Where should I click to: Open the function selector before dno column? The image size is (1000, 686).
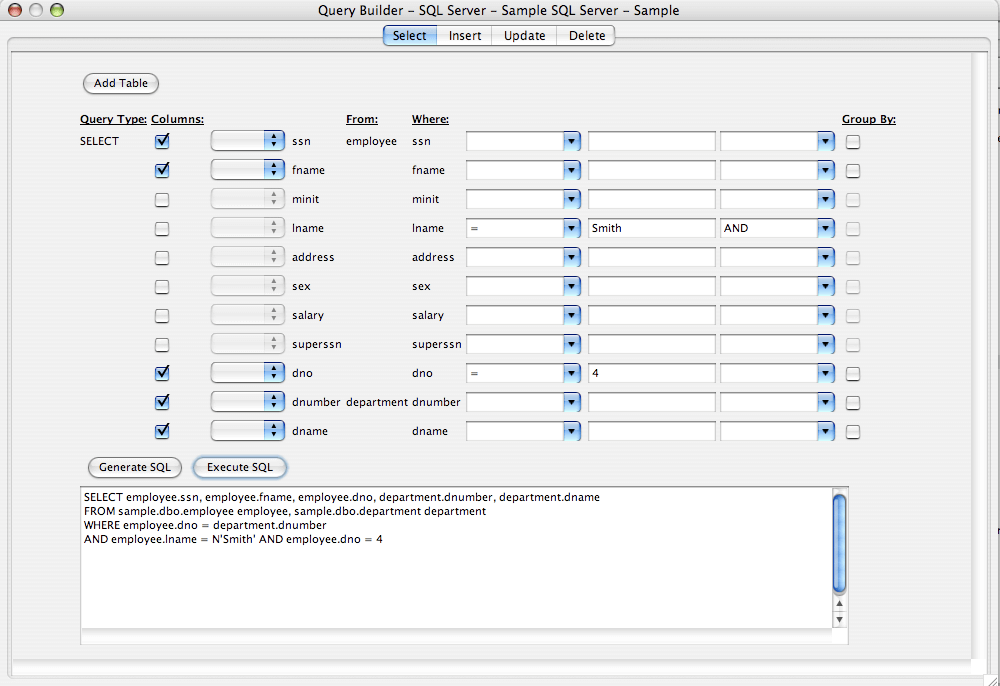point(247,373)
